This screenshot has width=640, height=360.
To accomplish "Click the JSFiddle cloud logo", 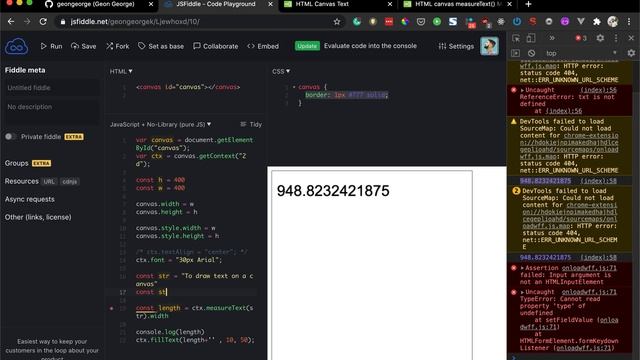I will 16,47.
